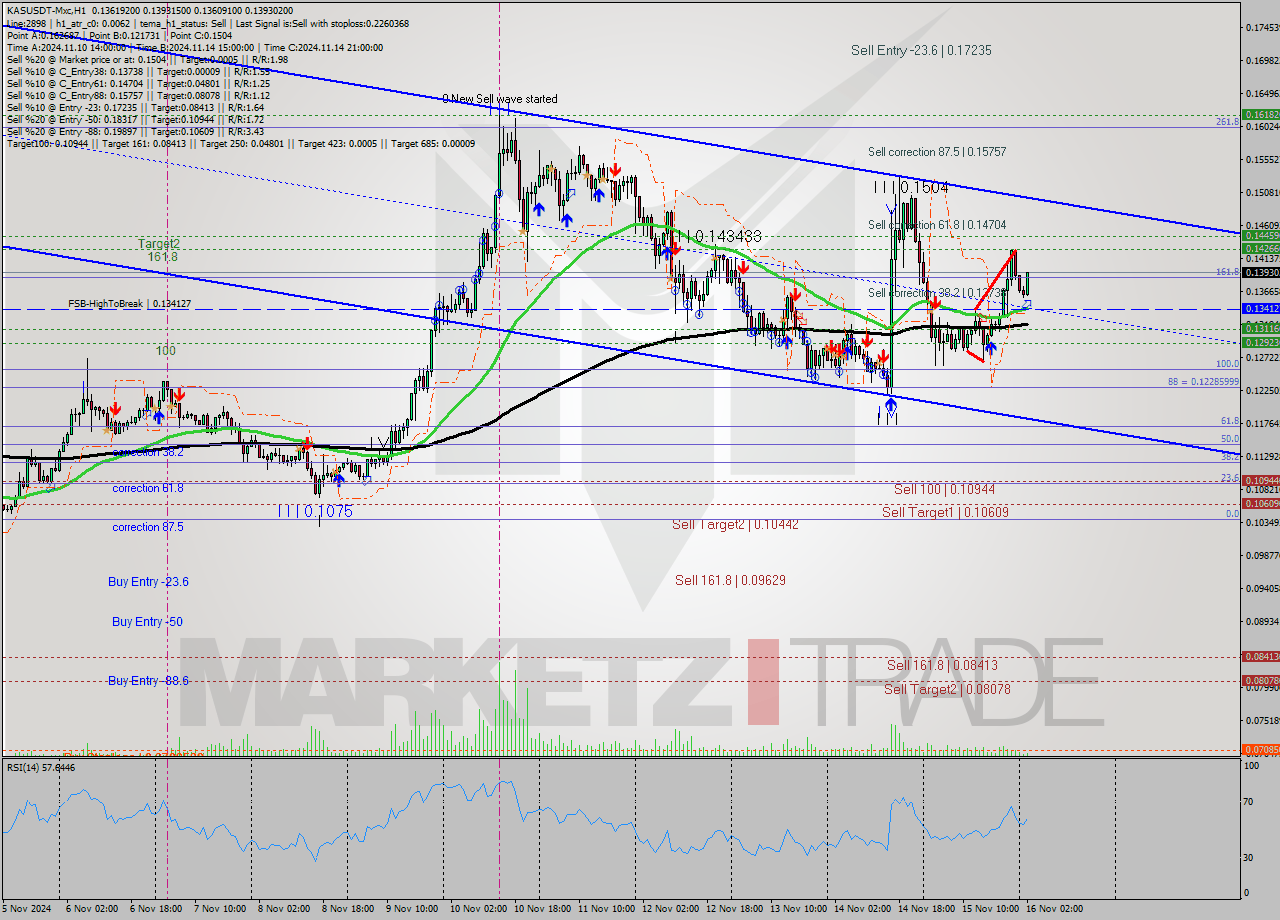Image resolution: width=1280 pixels, height=920 pixels.
Task: Click the RSI 70 level on scale
Action: point(1250,802)
